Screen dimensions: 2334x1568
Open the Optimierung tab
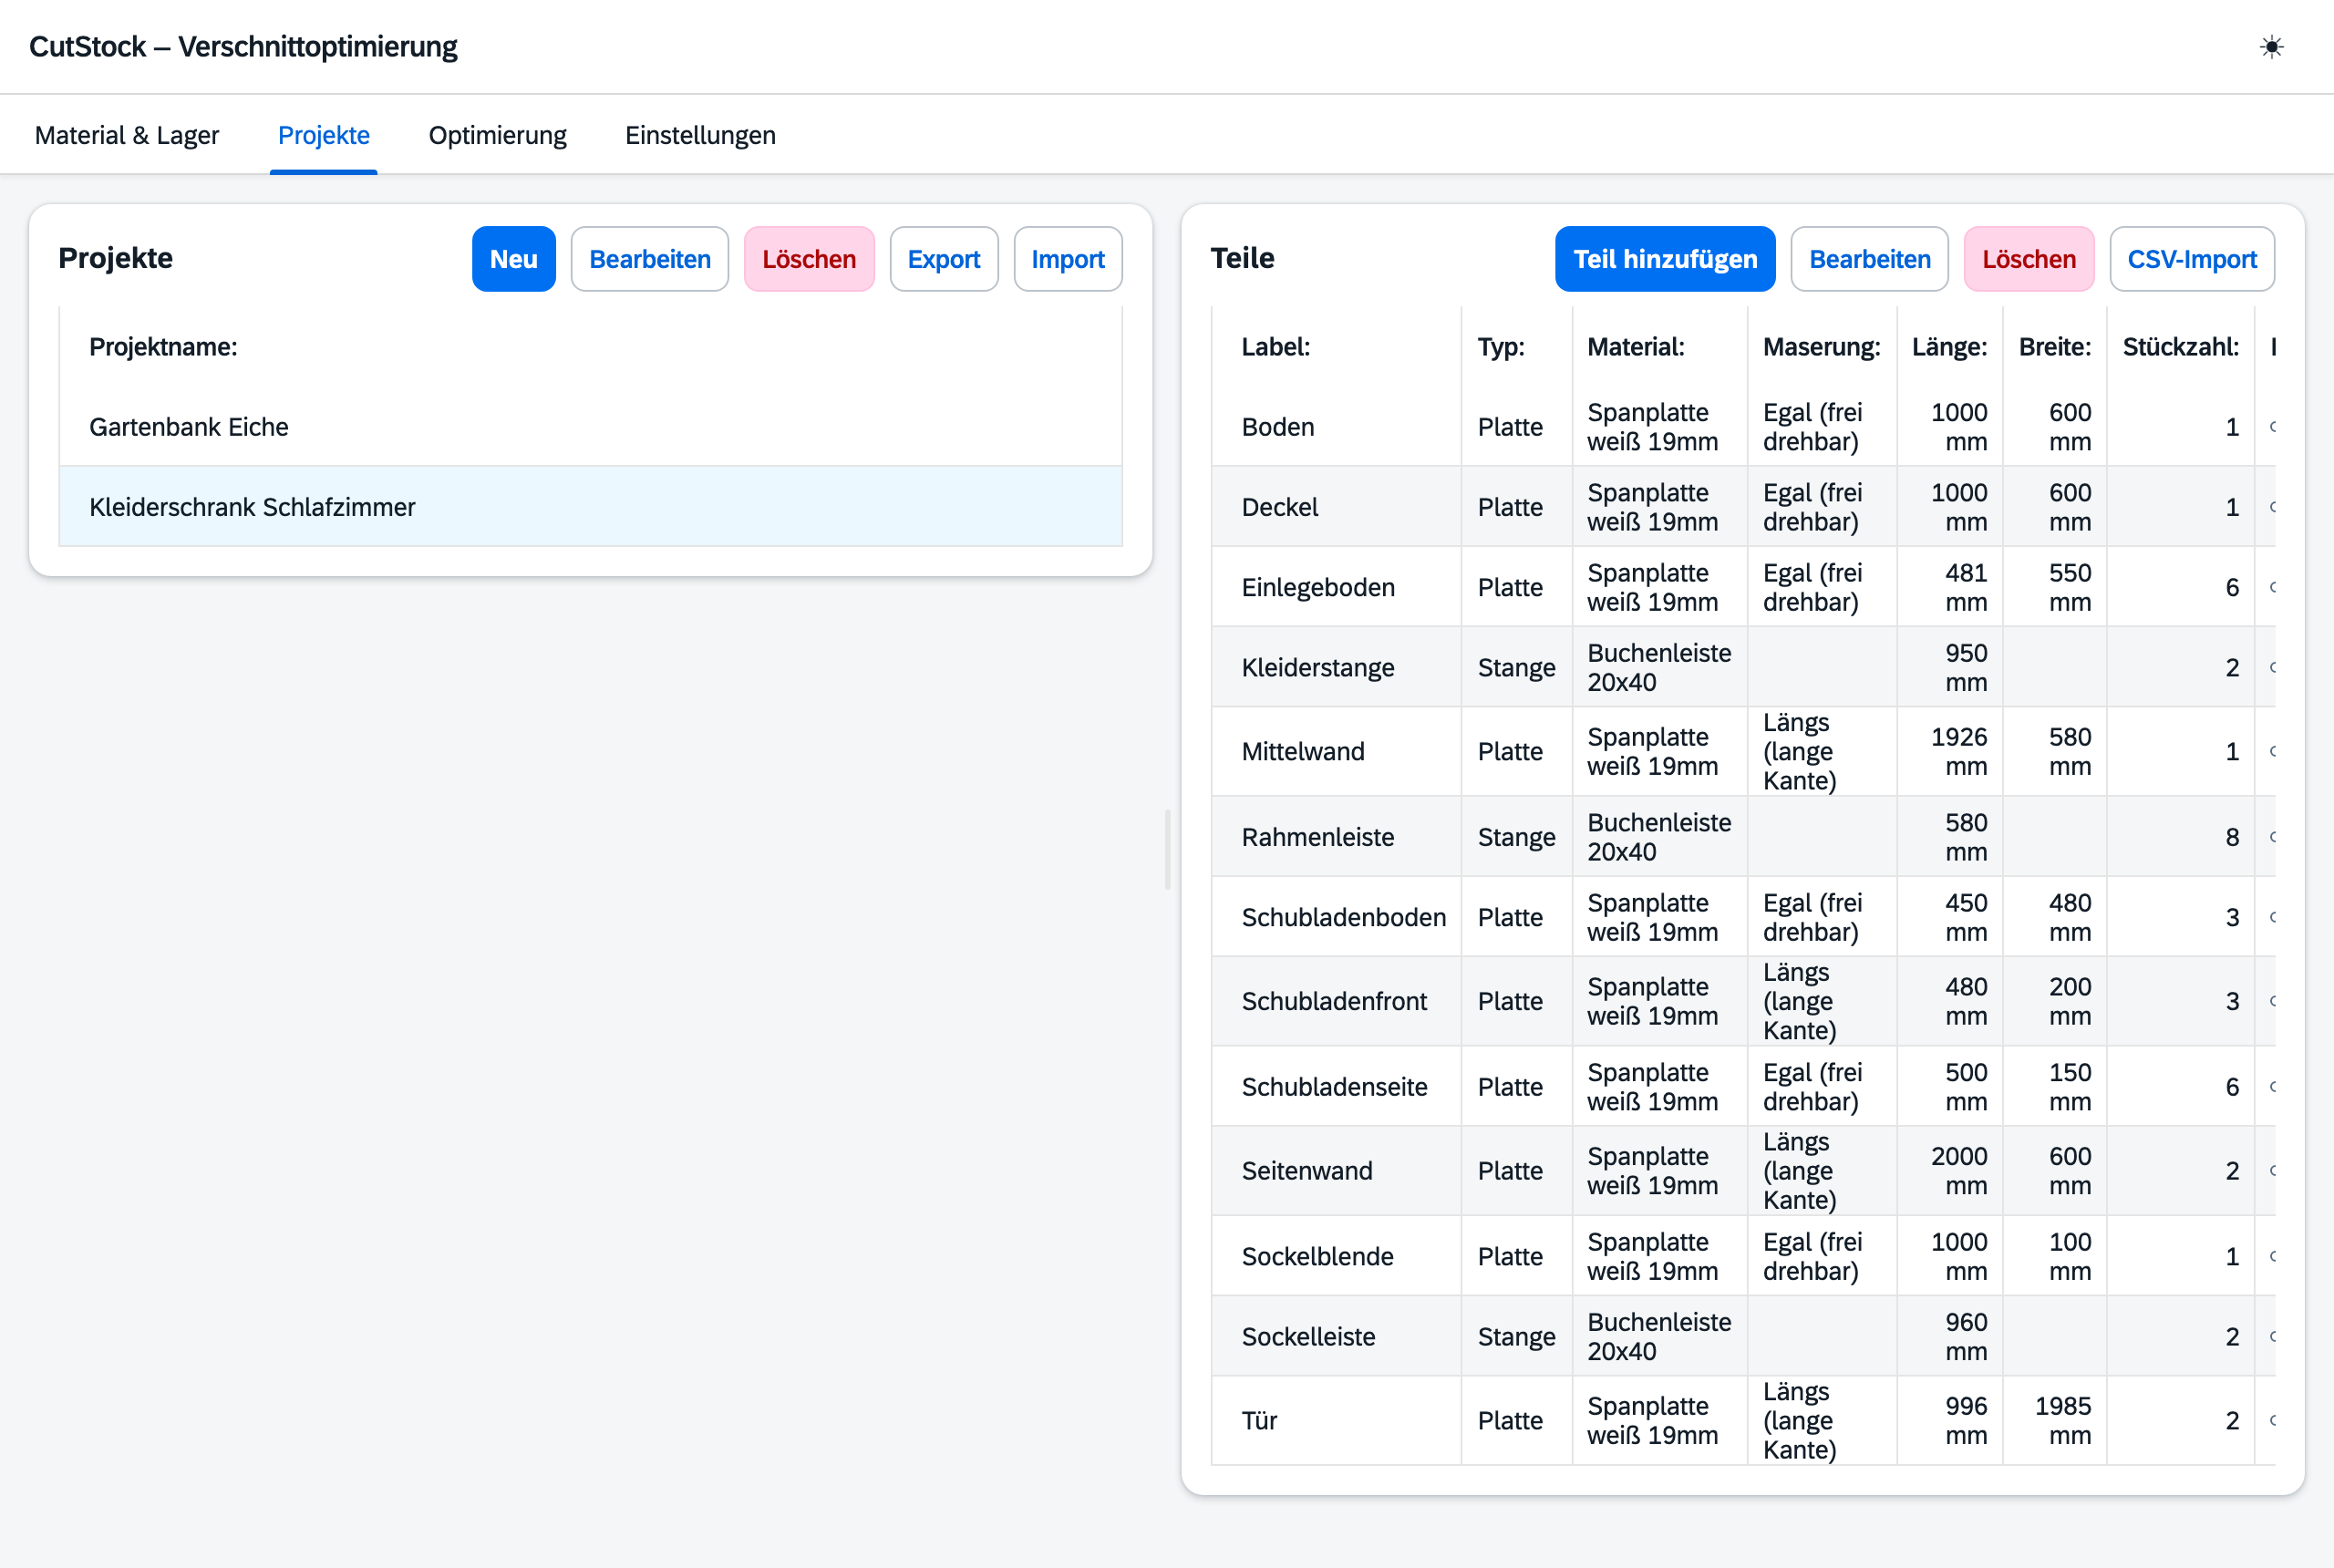pos(497,135)
